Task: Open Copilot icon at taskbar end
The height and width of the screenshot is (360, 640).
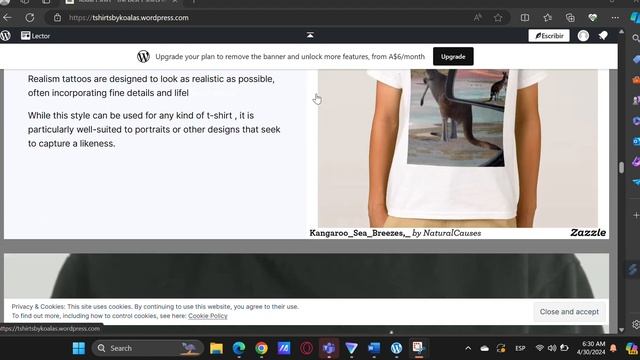Action: coord(631,348)
